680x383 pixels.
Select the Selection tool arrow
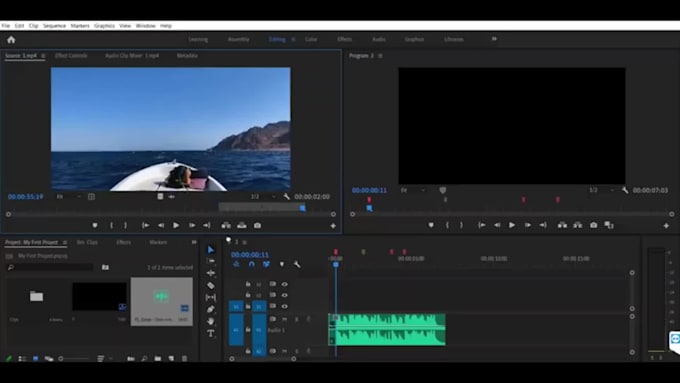pos(210,249)
